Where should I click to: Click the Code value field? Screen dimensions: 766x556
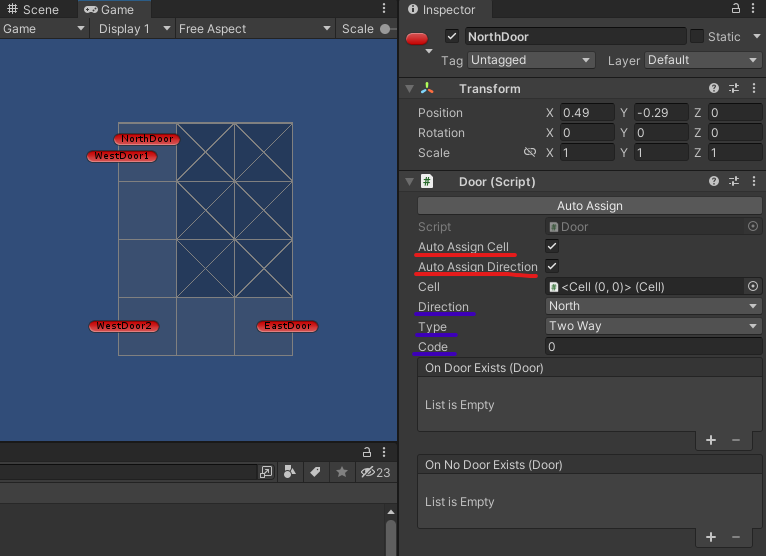click(x=653, y=346)
